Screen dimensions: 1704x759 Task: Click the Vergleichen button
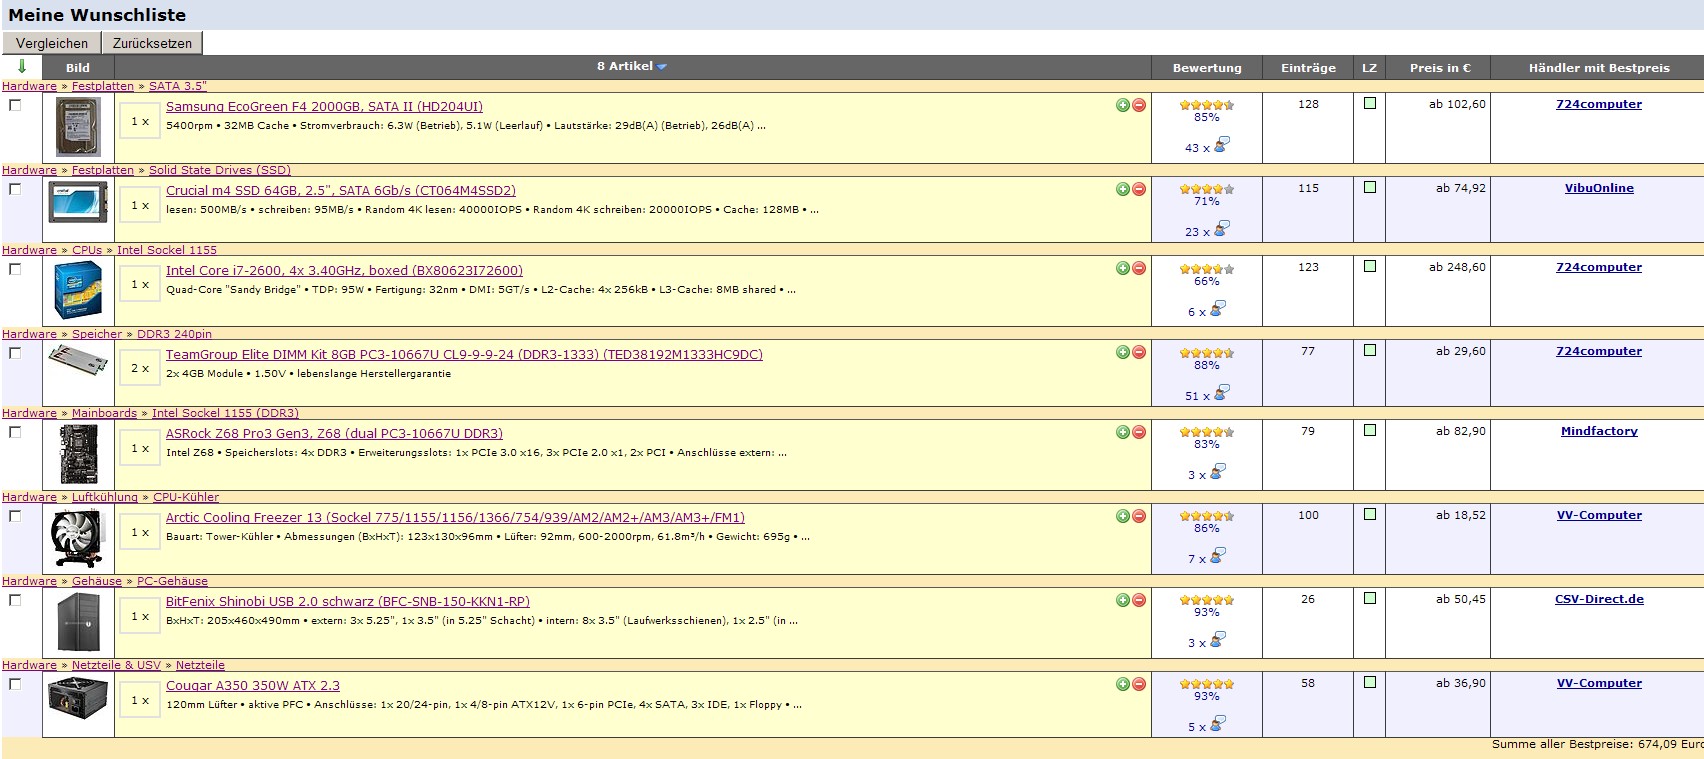(52, 43)
